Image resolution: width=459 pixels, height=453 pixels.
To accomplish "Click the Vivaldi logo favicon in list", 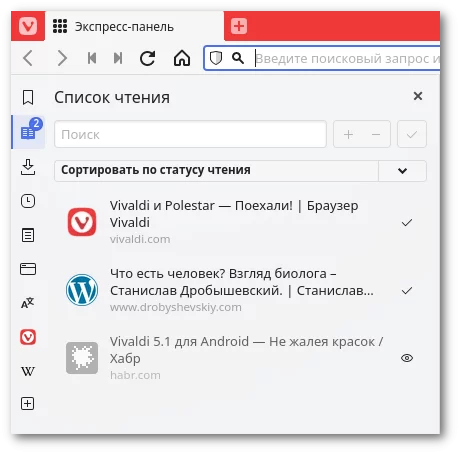I will [82, 222].
